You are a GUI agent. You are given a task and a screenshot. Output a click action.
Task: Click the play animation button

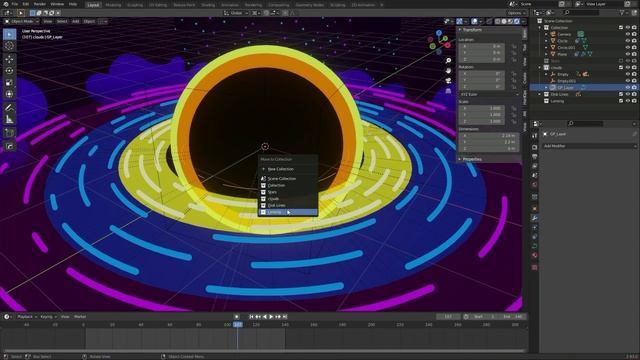(x=271, y=317)
